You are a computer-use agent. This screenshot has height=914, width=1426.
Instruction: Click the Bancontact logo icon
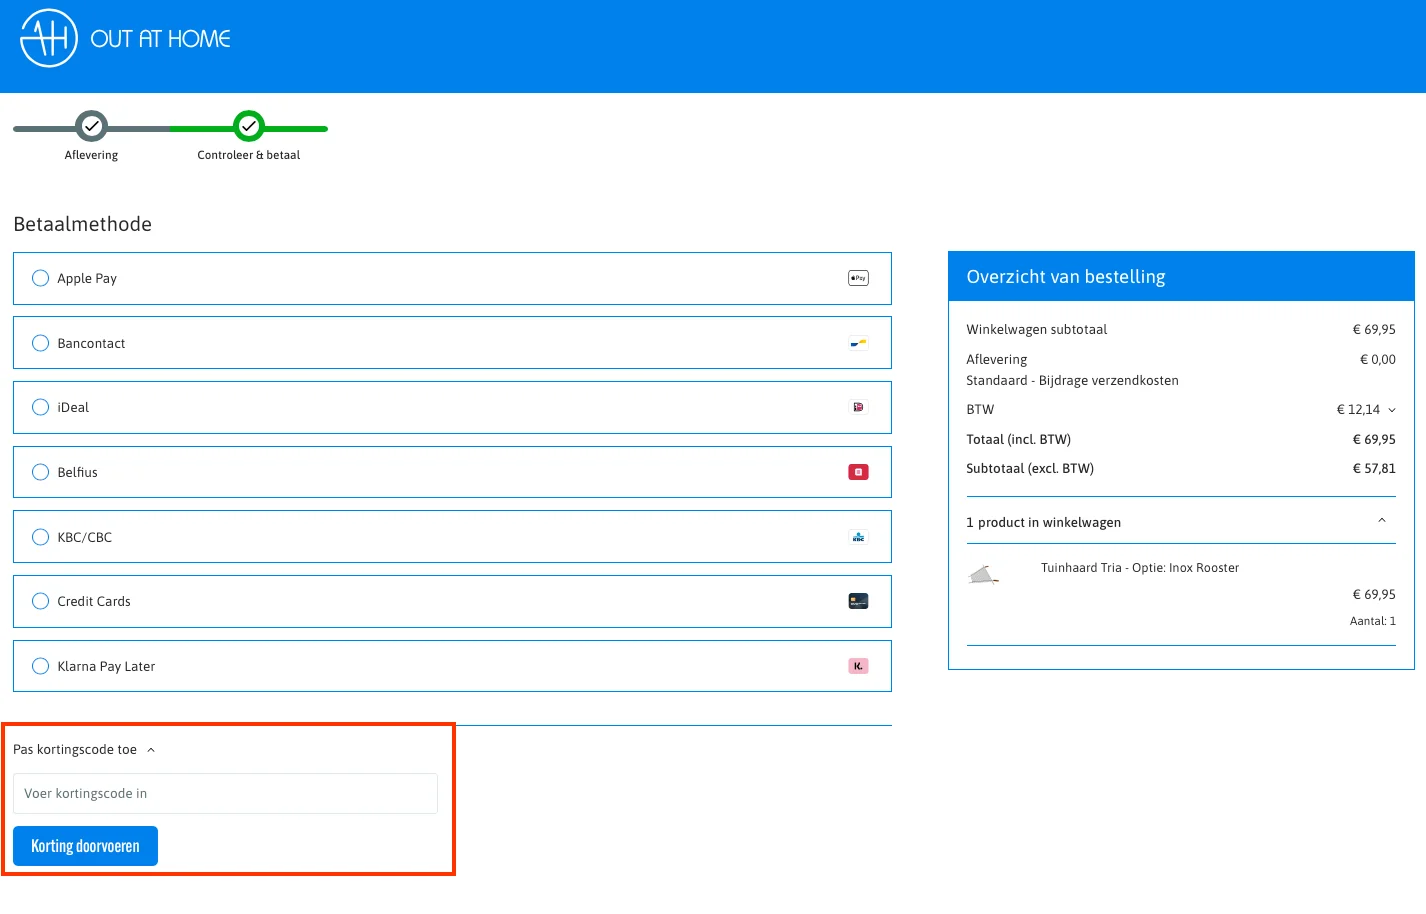pyautogui.click(x=858, y=343)
